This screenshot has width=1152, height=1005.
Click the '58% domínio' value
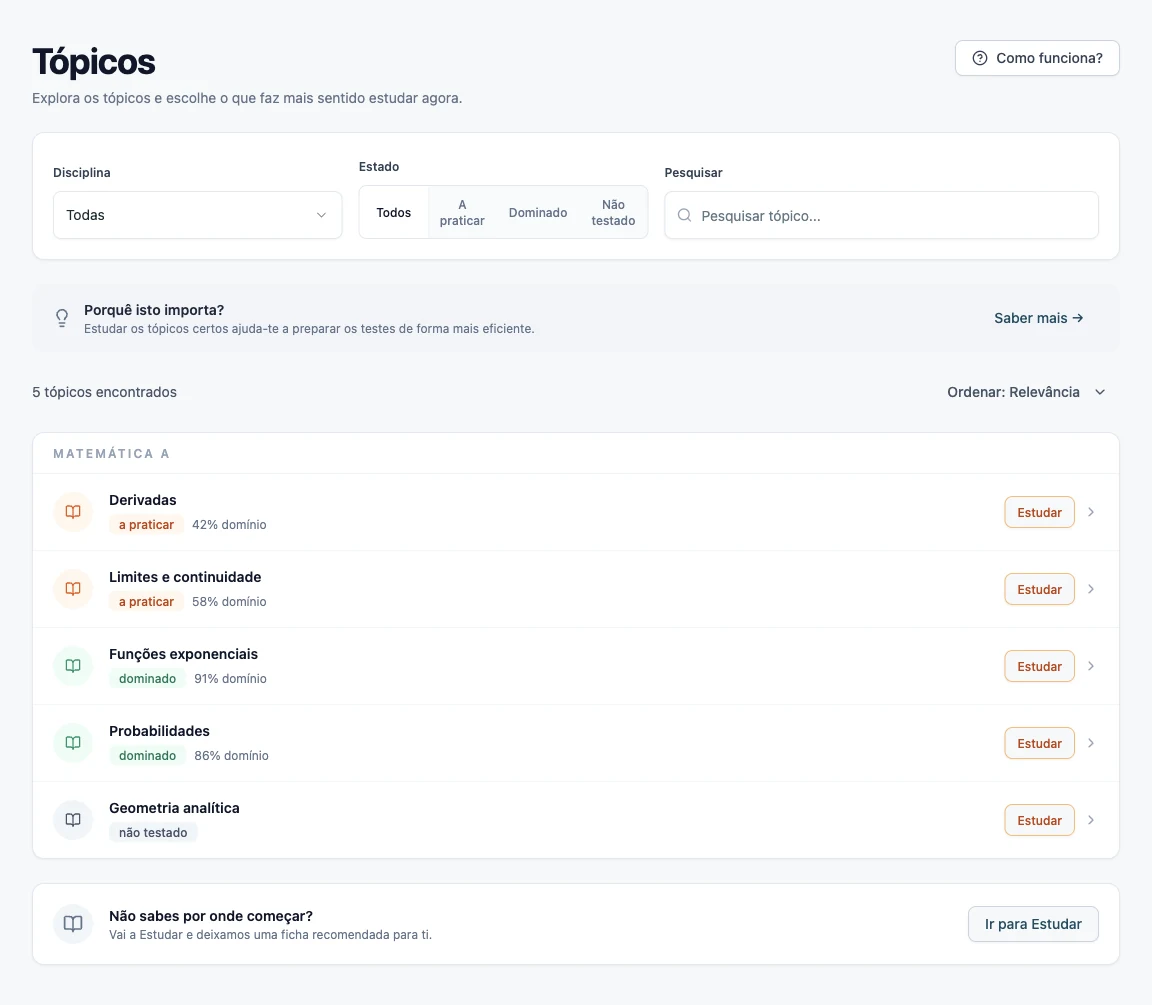(x=229, y=602)
